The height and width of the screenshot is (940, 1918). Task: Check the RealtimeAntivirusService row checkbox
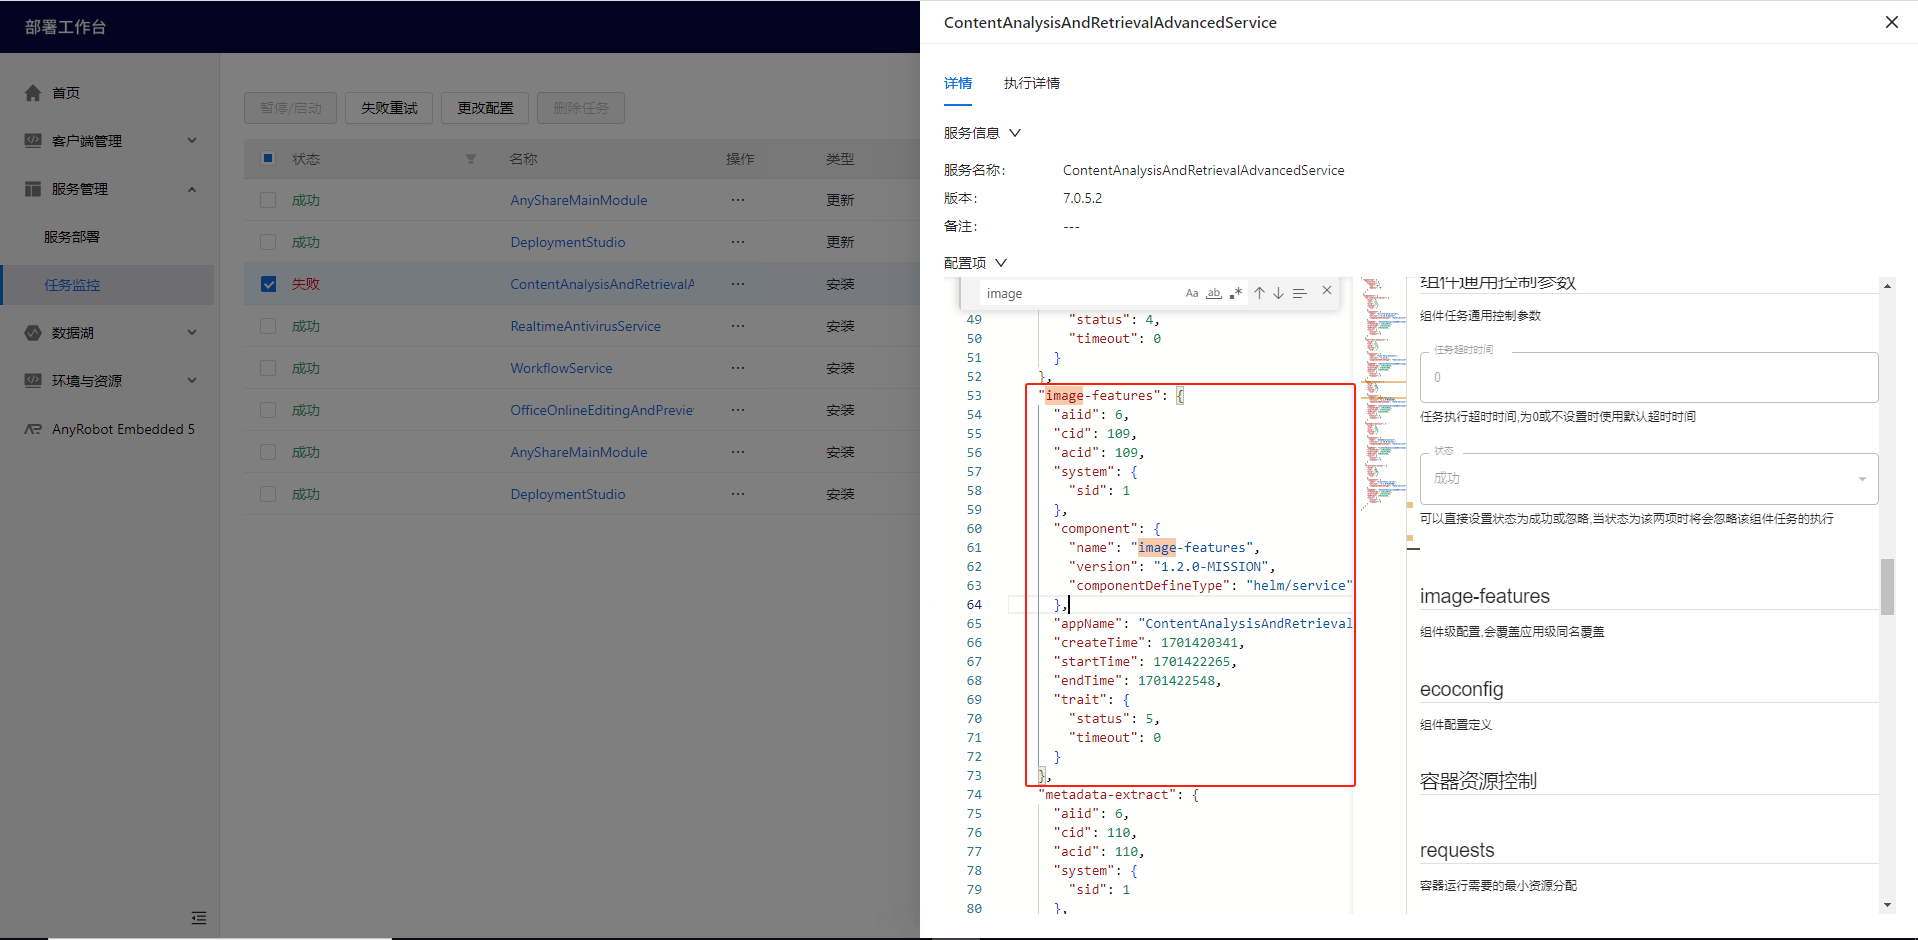coord(268,326)
